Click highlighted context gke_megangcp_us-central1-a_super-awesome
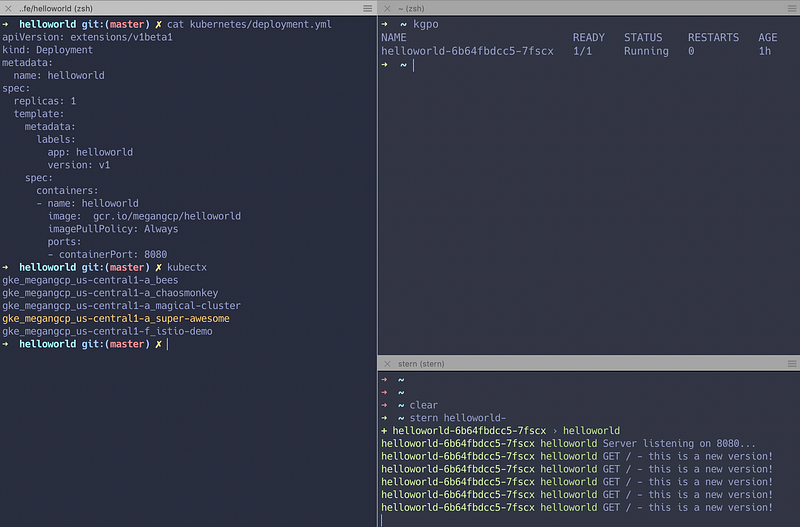The image size is (800, 527). click(x=116, y=318)
